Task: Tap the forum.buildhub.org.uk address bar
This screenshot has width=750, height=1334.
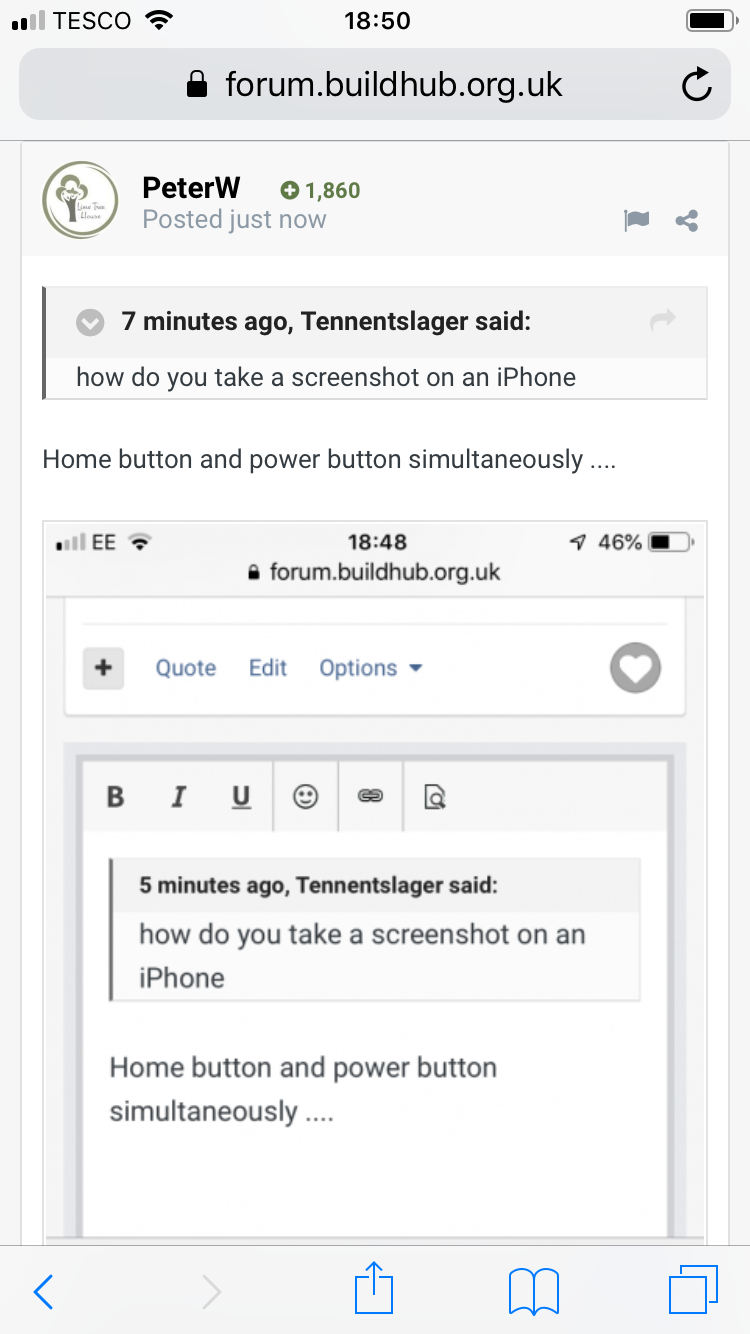Action: (x=375, y=85)
